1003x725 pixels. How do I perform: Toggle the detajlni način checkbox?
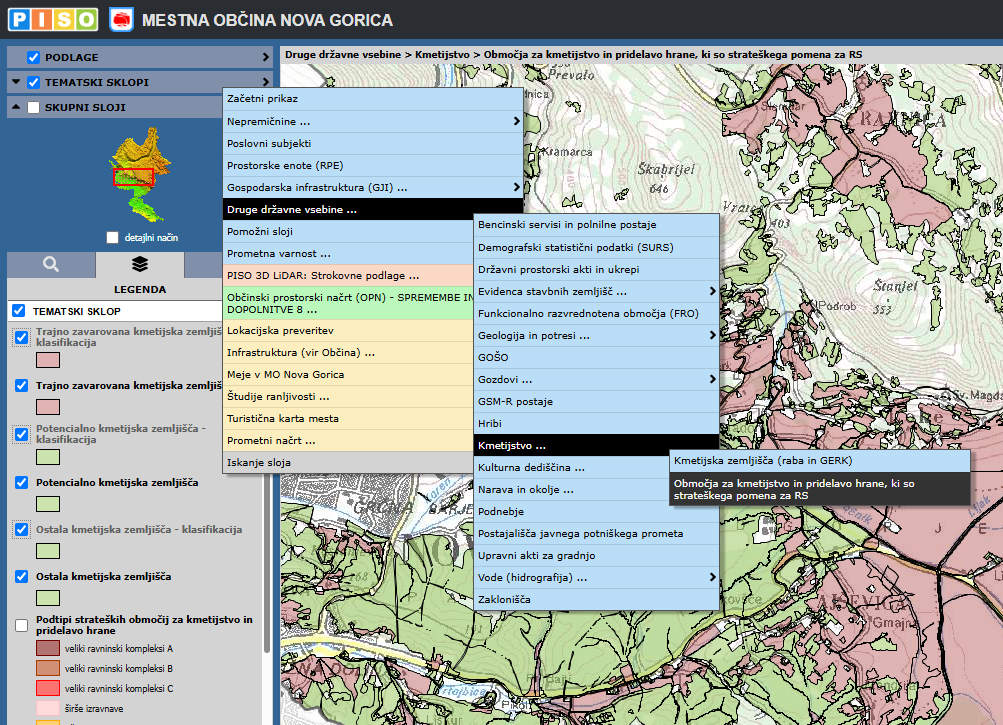(x=112, y=237)
